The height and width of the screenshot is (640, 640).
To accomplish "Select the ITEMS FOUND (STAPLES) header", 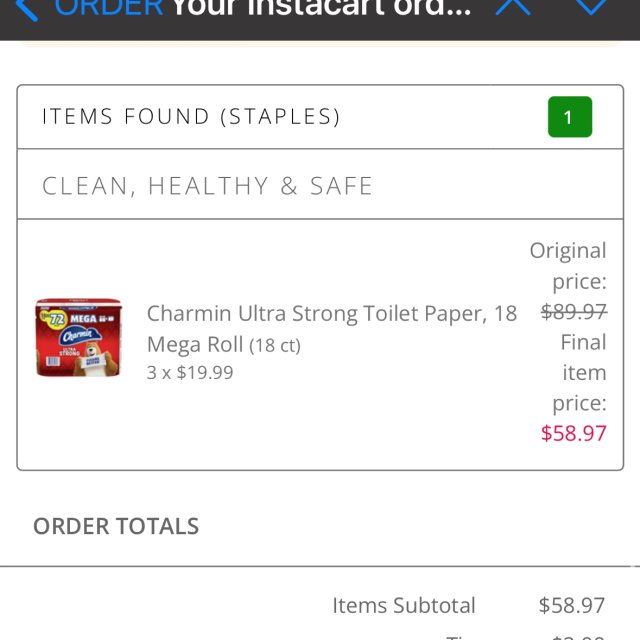I will click(x=191, y=117).
